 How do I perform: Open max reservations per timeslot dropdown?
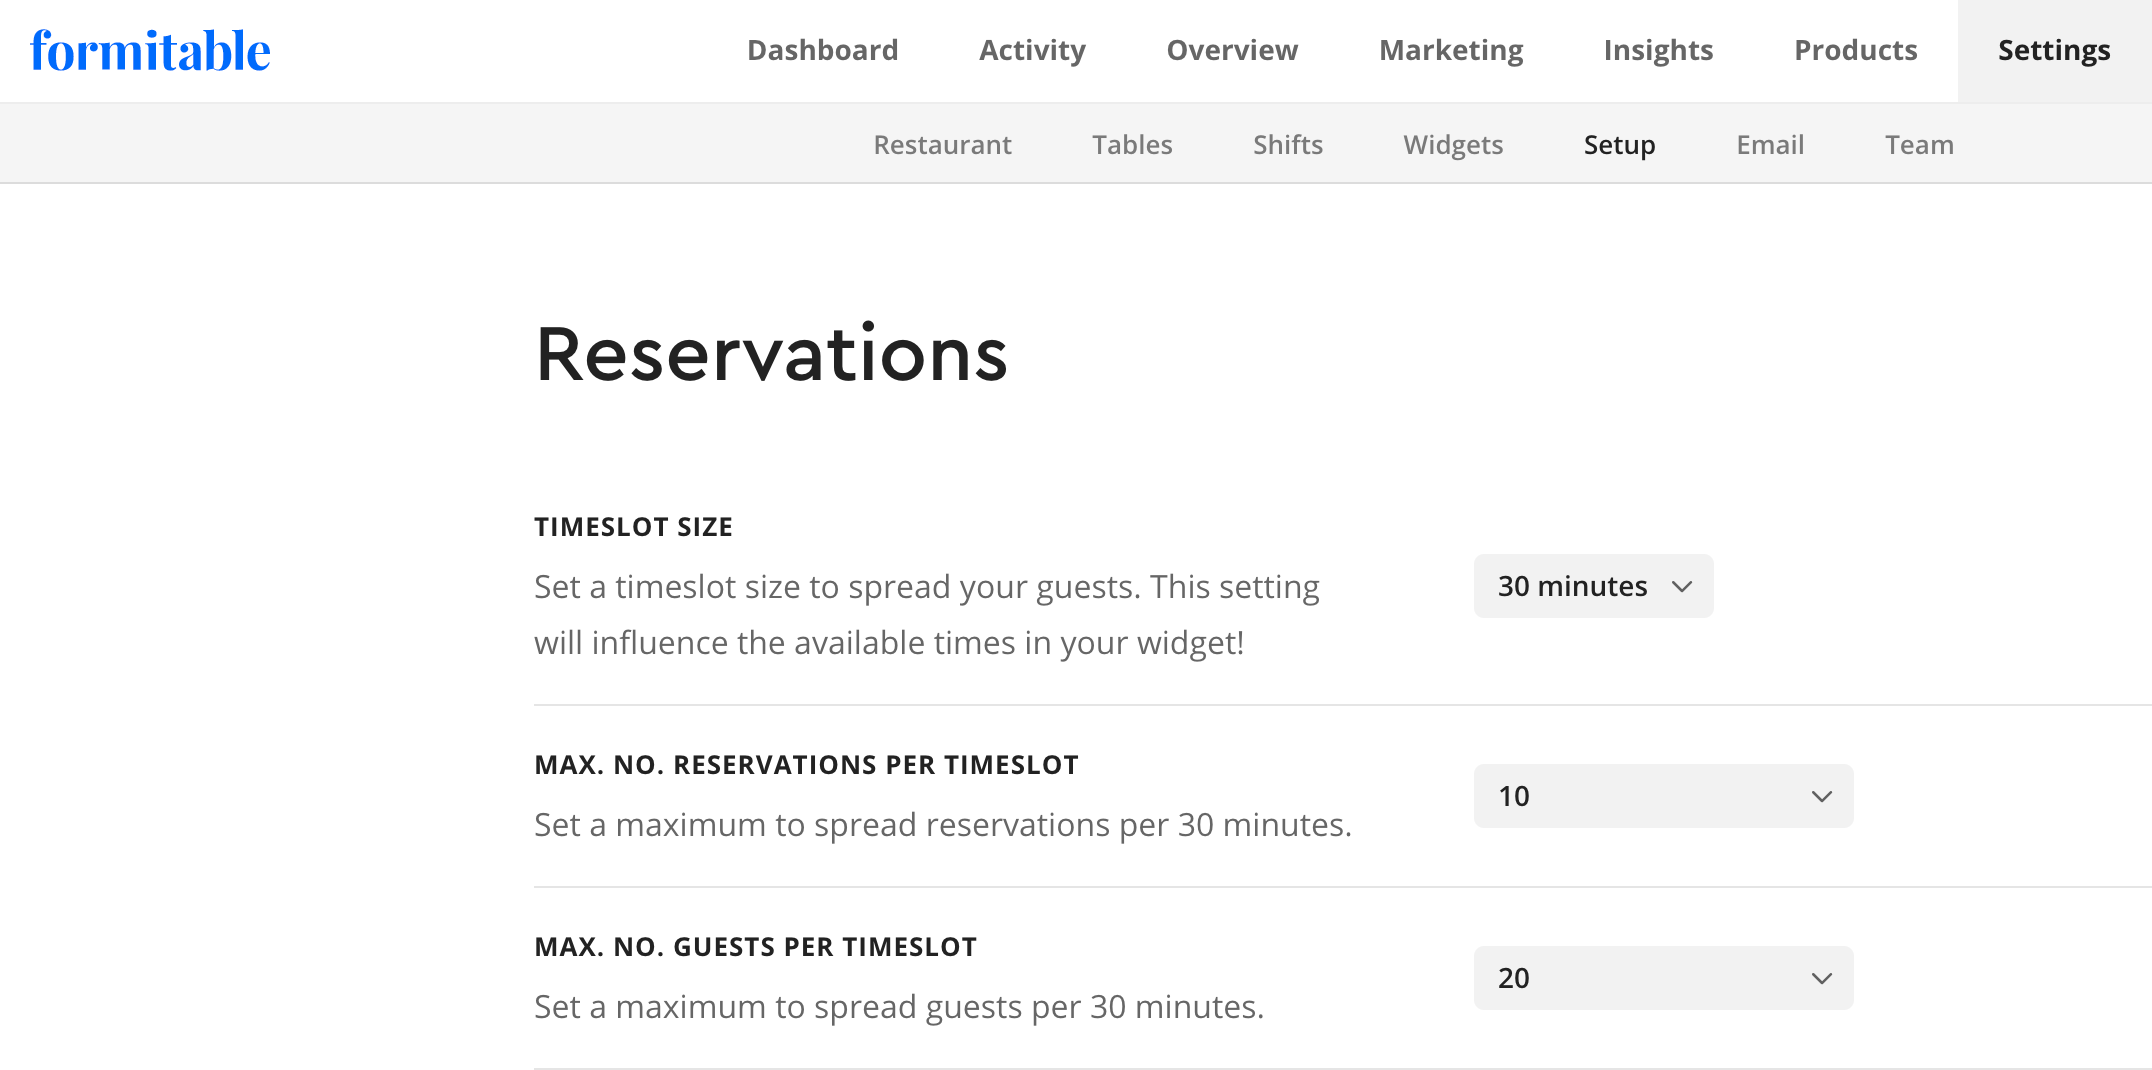(x=1663, y=796)
